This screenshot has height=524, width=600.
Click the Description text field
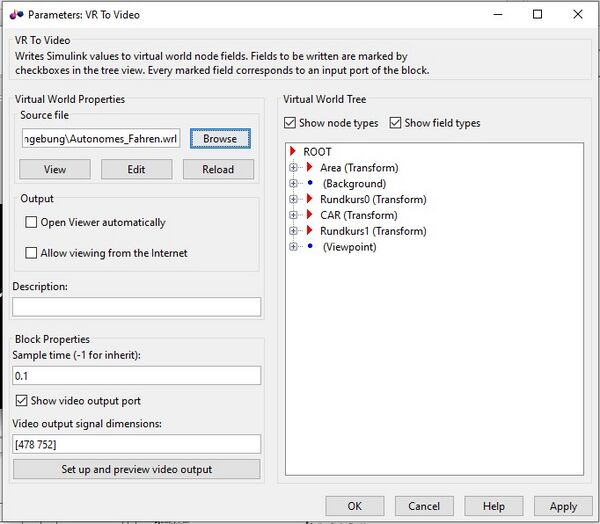[x=136, y=307]
